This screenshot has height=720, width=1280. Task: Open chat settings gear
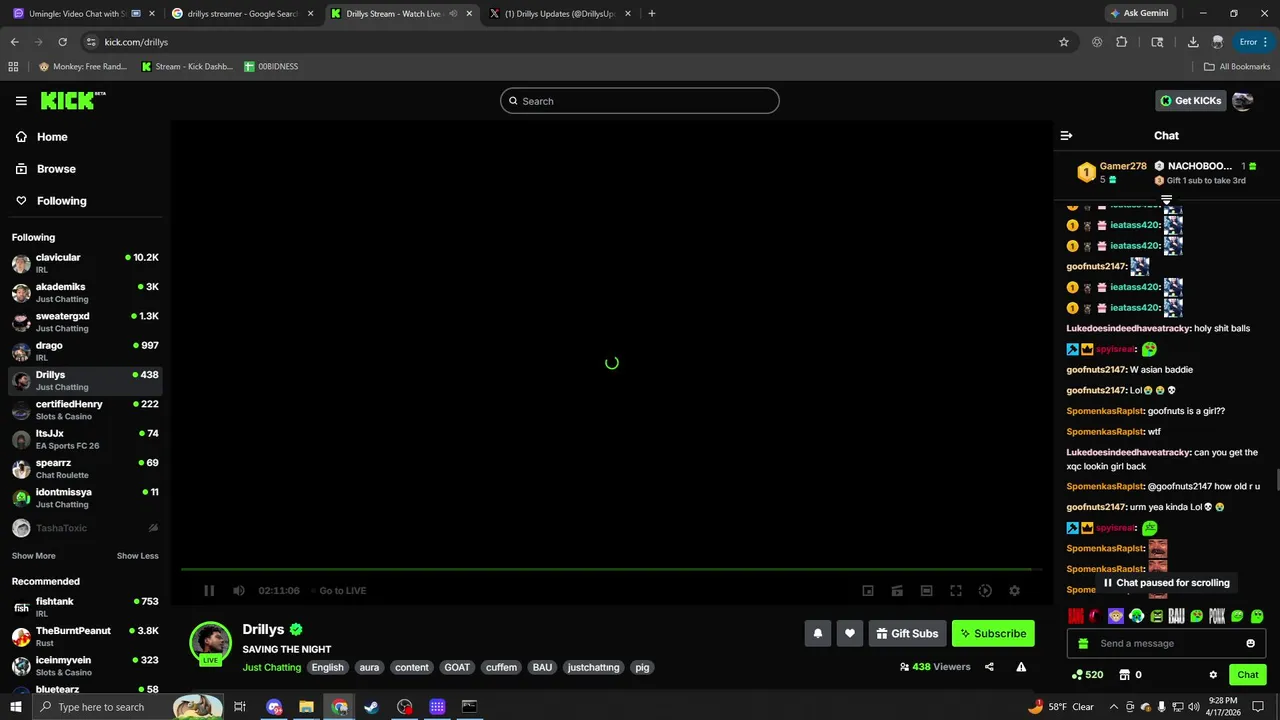(1213, 675)
